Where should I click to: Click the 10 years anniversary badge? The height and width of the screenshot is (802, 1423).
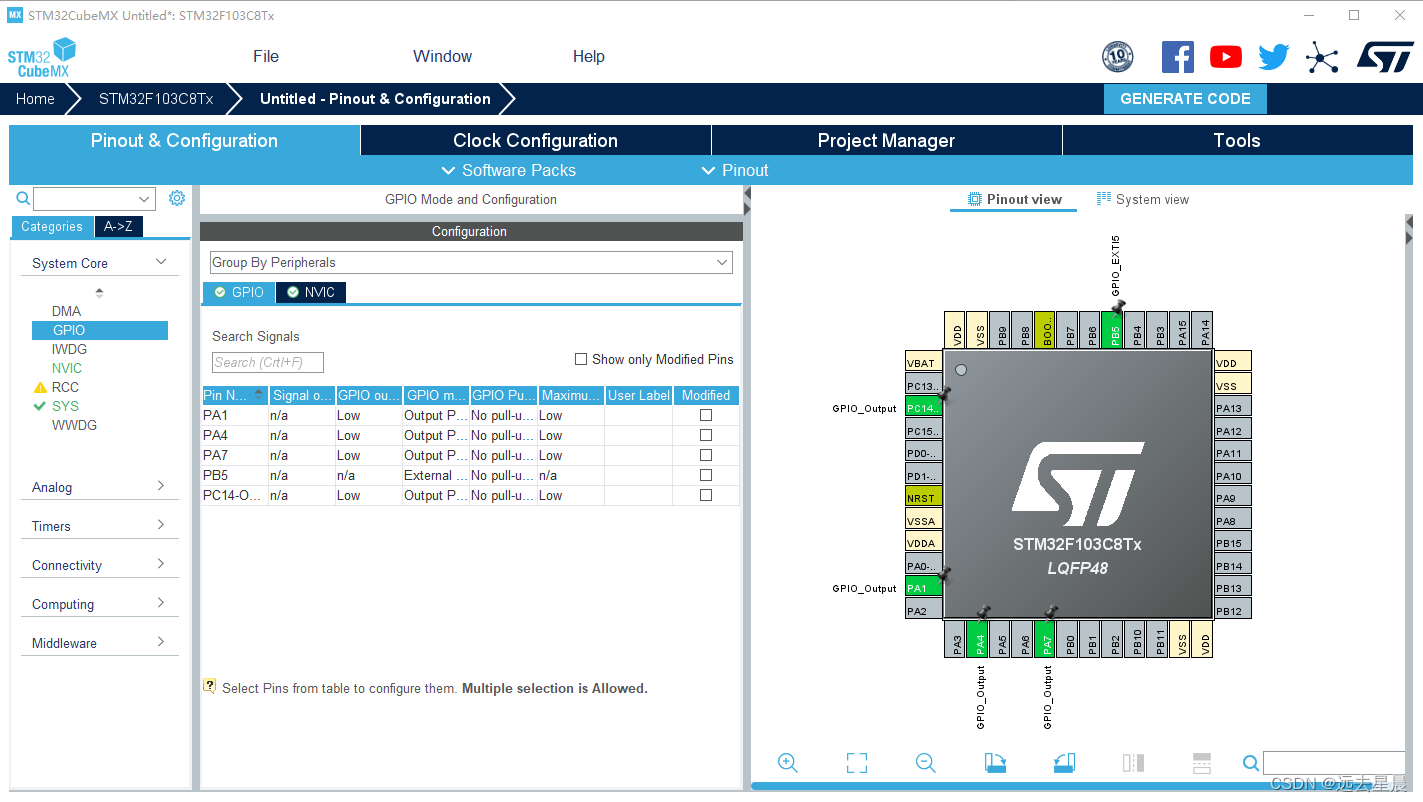1118,57
